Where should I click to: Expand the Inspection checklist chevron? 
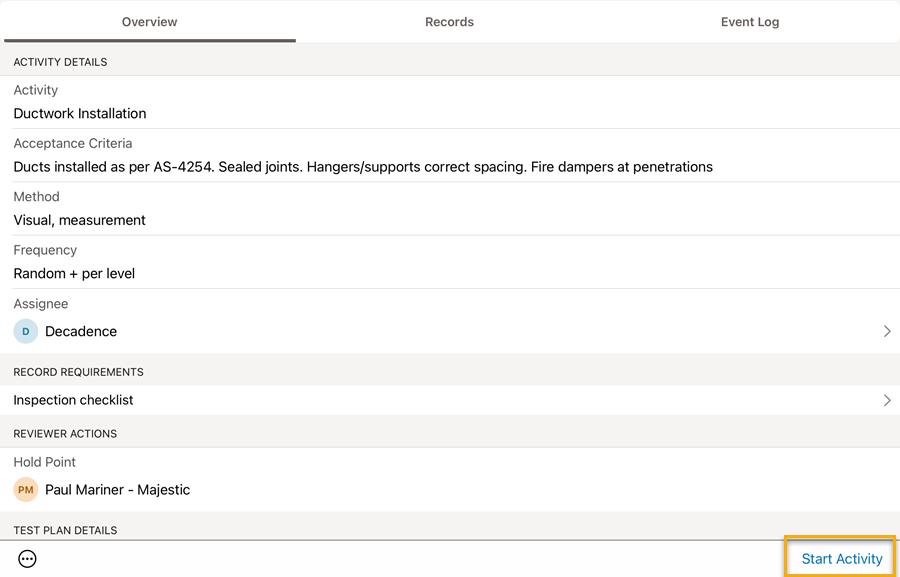pyautogui.click(x=887, y=400)
